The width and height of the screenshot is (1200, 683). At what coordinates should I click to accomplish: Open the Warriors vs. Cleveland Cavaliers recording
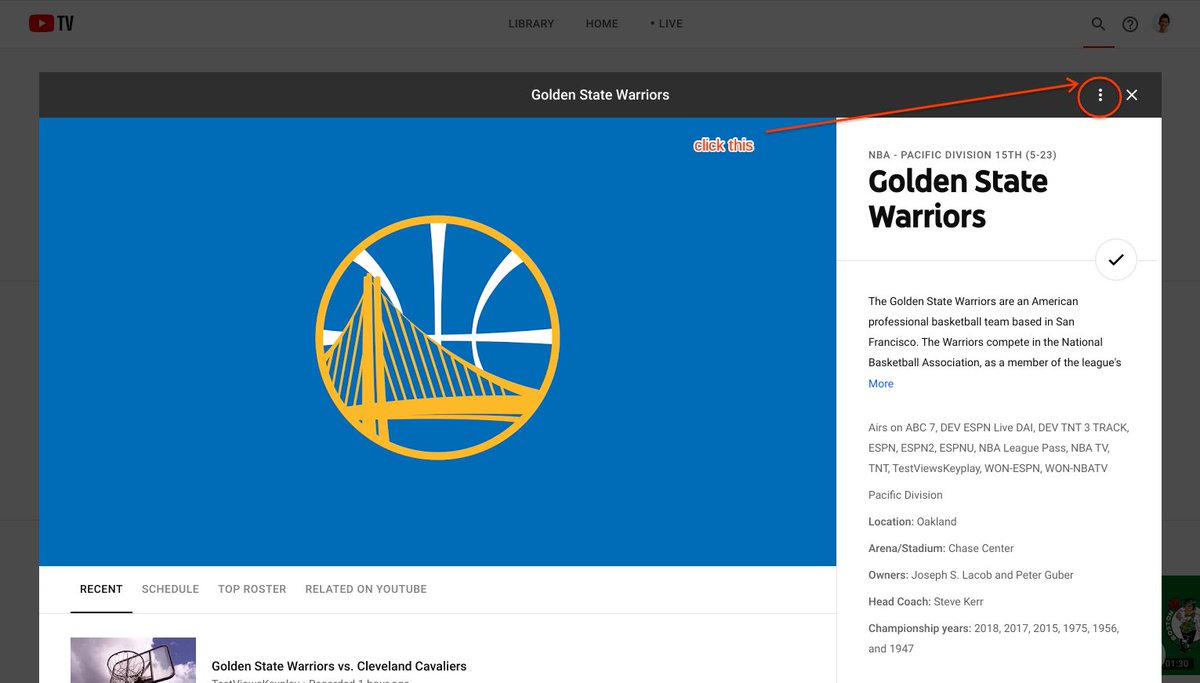click(339, 666)
